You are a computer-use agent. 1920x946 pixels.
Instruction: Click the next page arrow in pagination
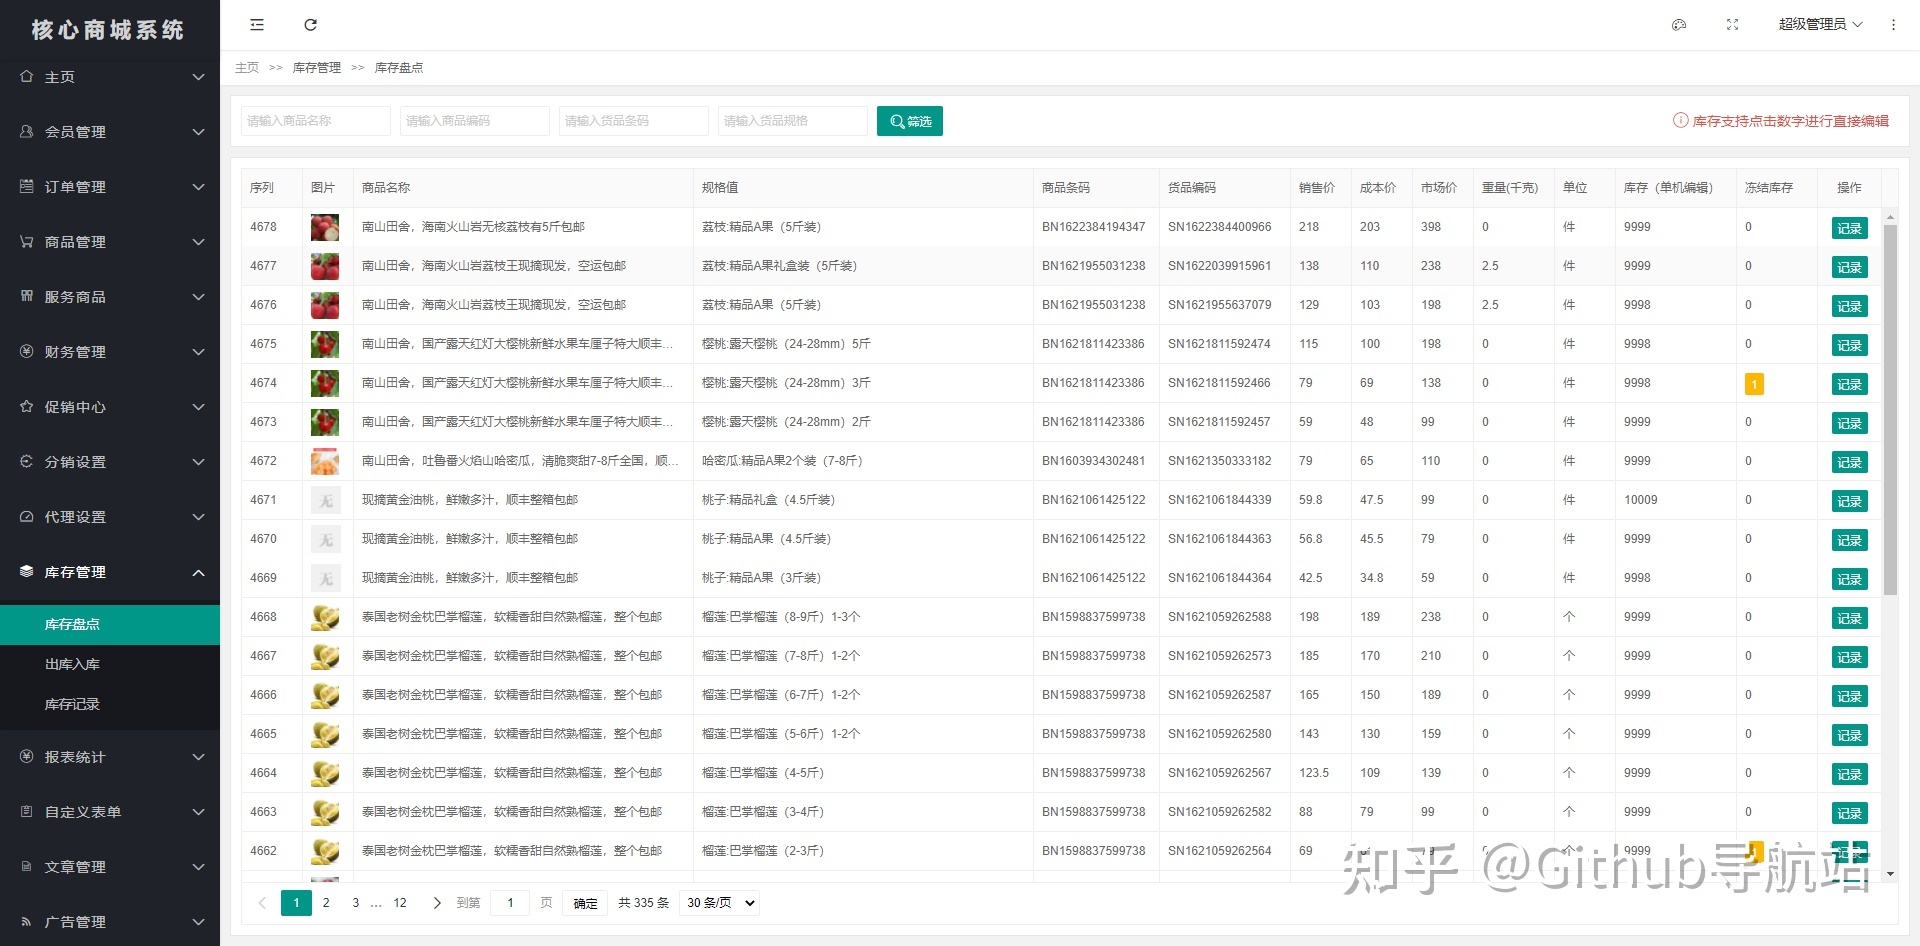(x=437, y=903)
